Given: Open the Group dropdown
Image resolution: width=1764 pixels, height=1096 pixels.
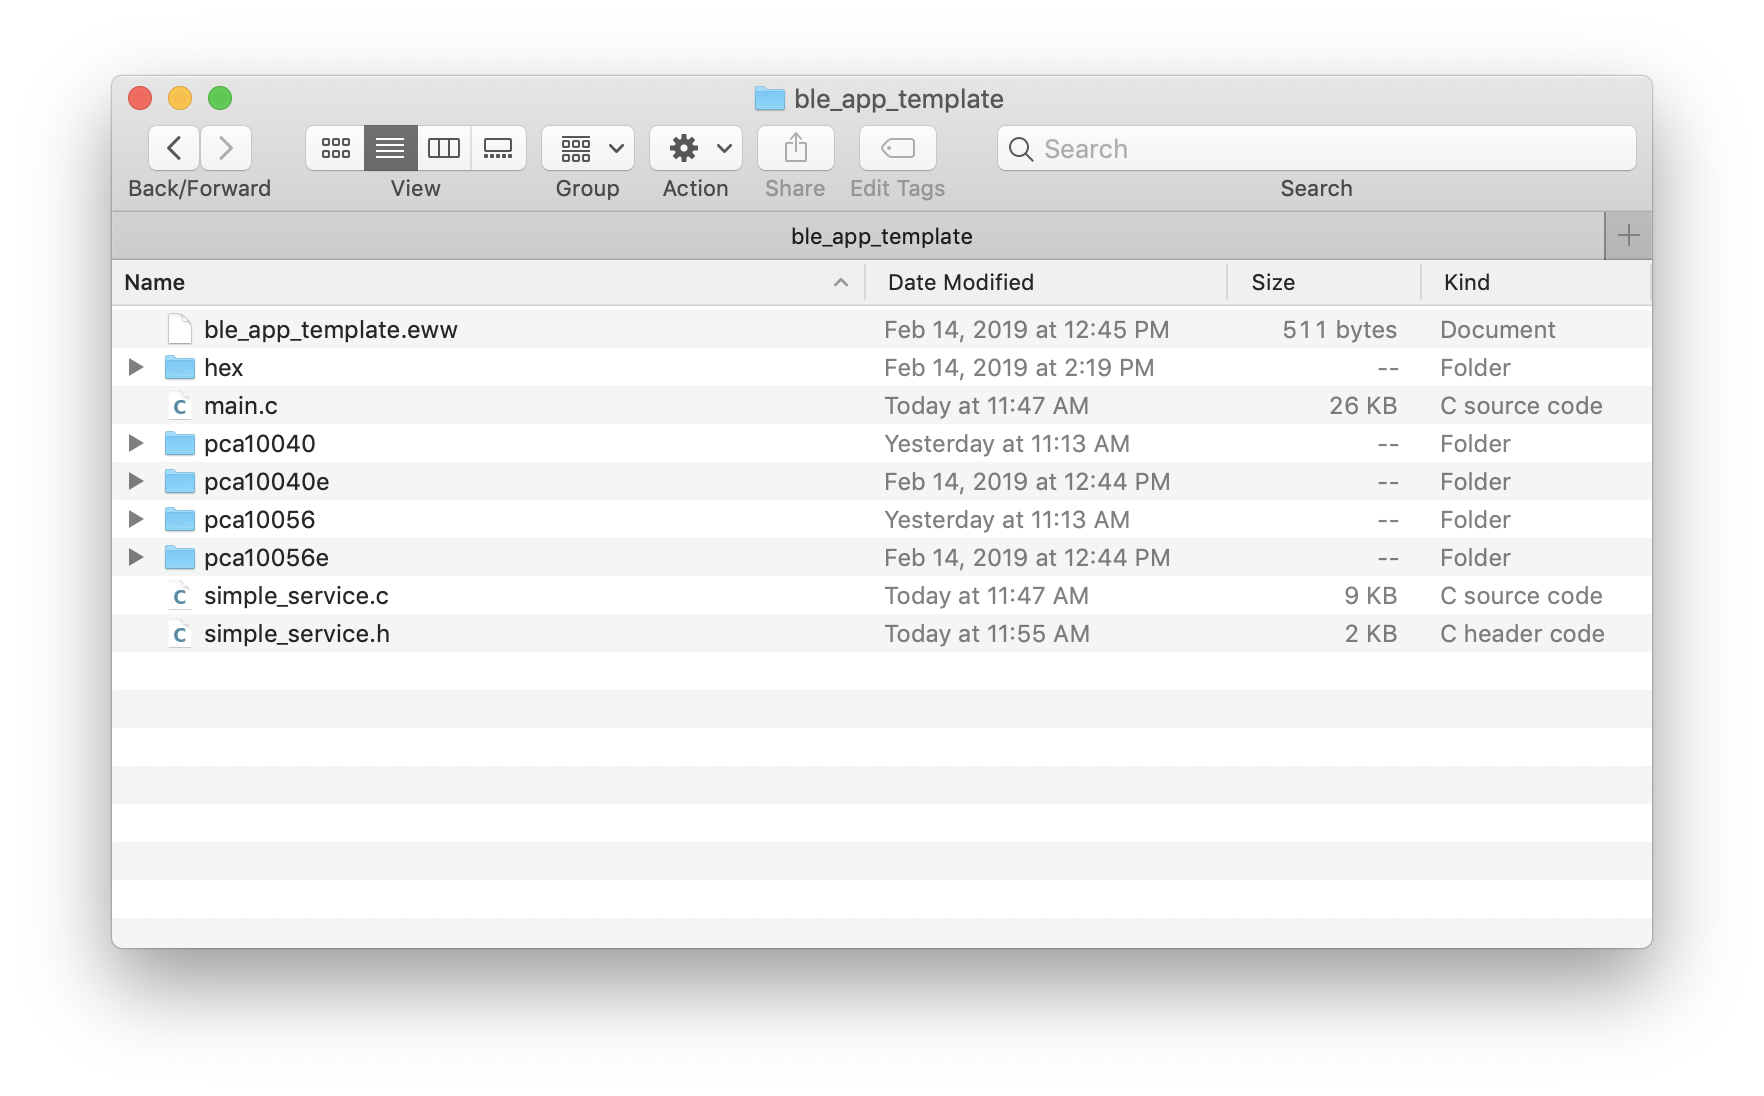Looking at the screenshot, I should 587,149.
